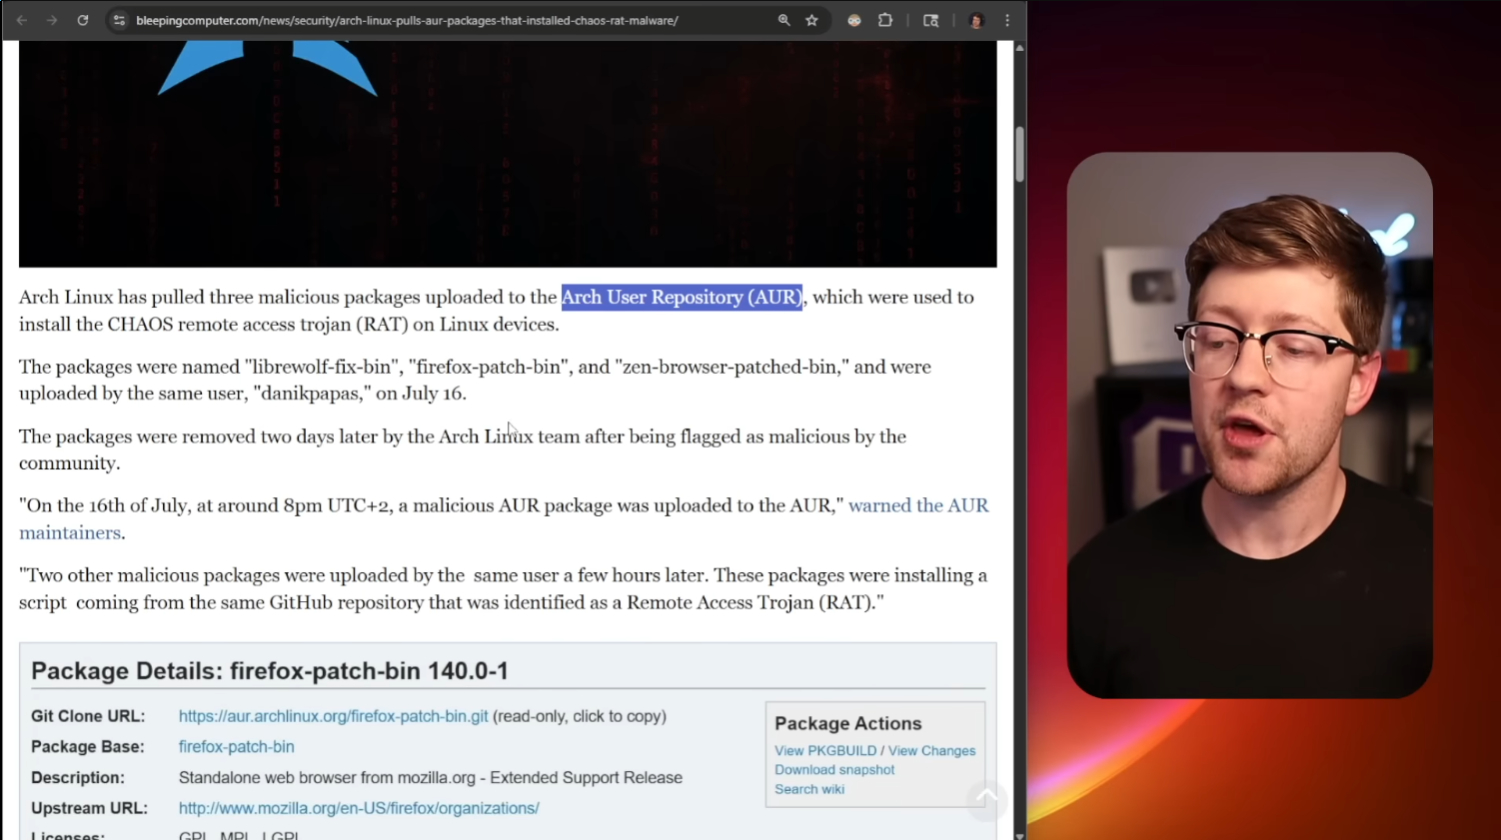Click scrollbar up arrow

coord(1020,48)
